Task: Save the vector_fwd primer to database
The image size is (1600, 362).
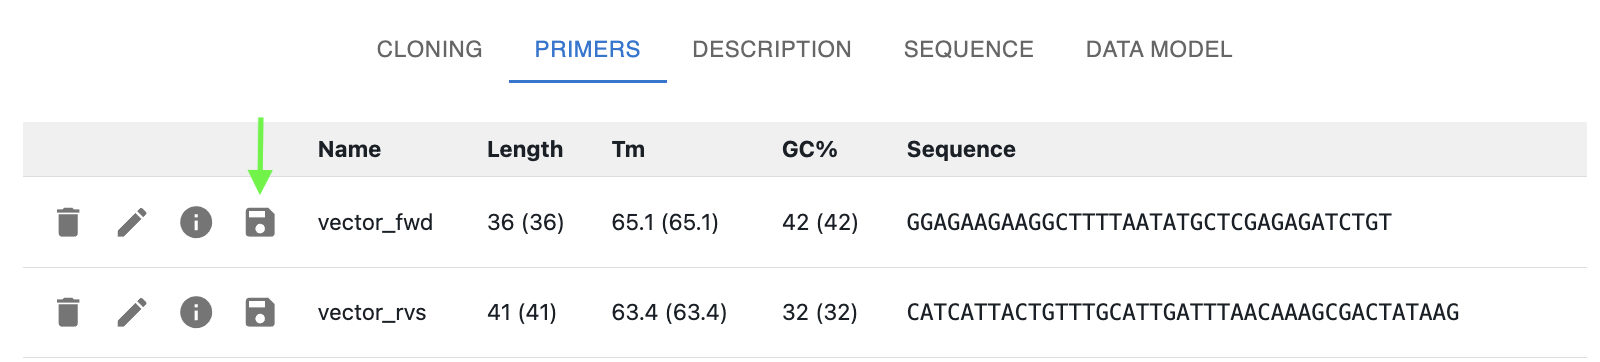Action: 260,222
